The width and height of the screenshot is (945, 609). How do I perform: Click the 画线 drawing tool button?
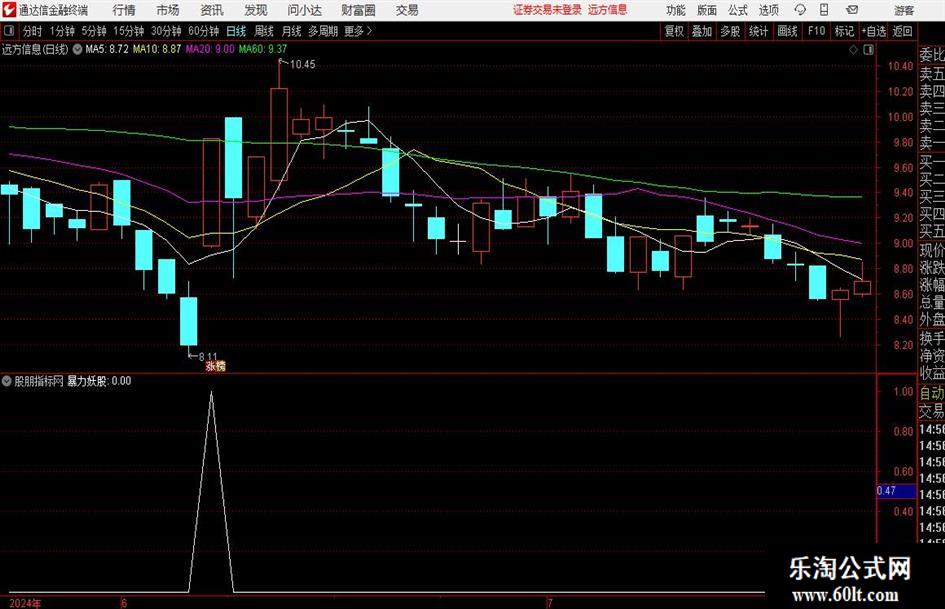[787, 31]
